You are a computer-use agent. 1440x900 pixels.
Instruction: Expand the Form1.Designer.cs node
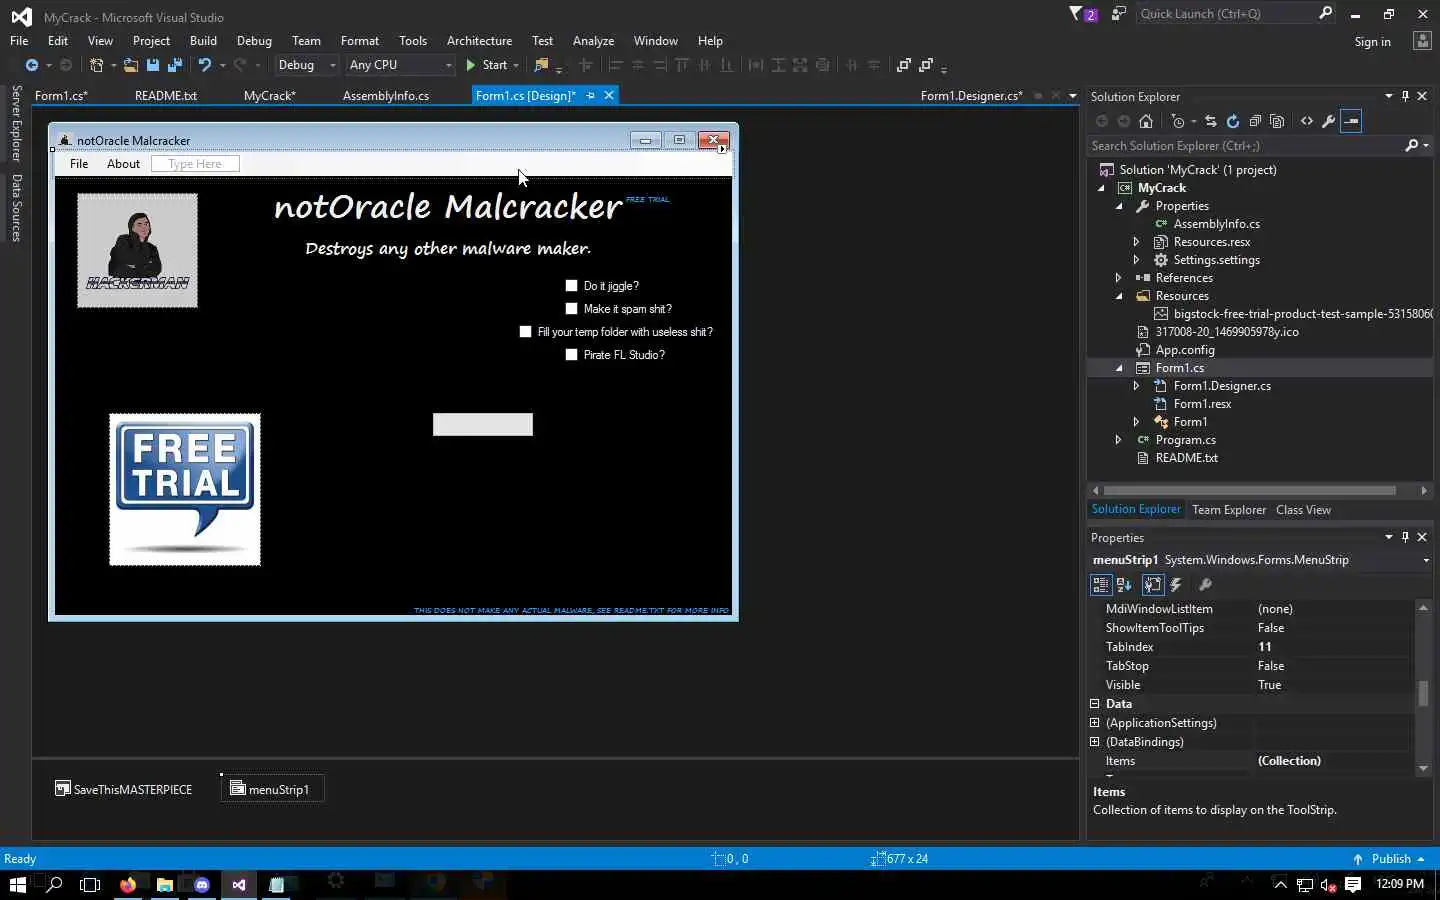pos(1137,386)
